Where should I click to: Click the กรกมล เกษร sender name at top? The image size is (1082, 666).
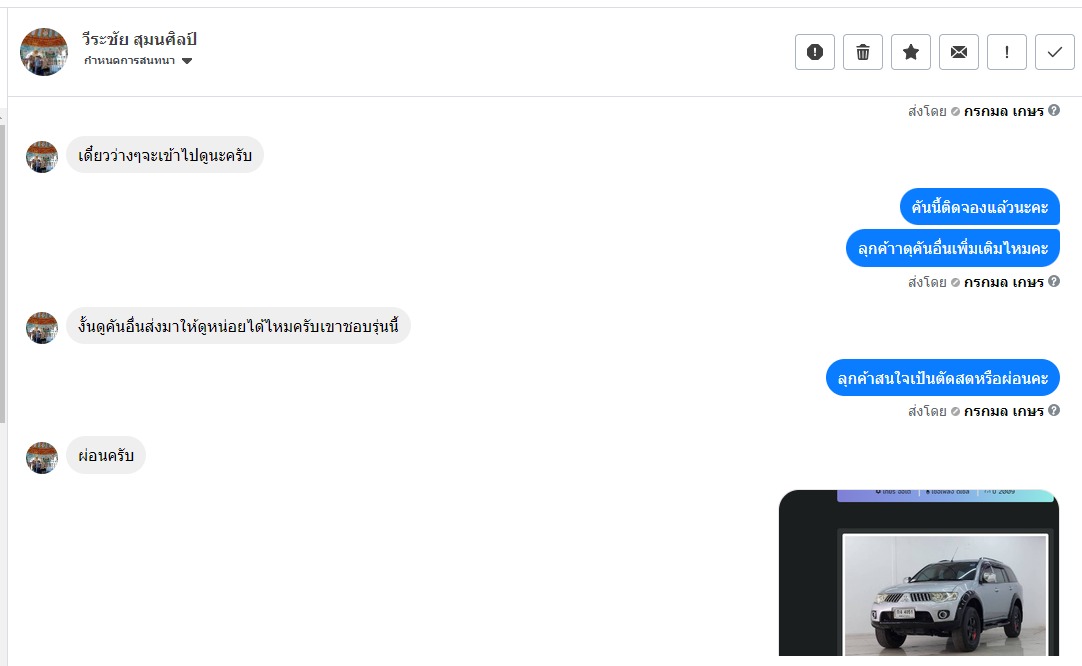[x=1003, y=111]
